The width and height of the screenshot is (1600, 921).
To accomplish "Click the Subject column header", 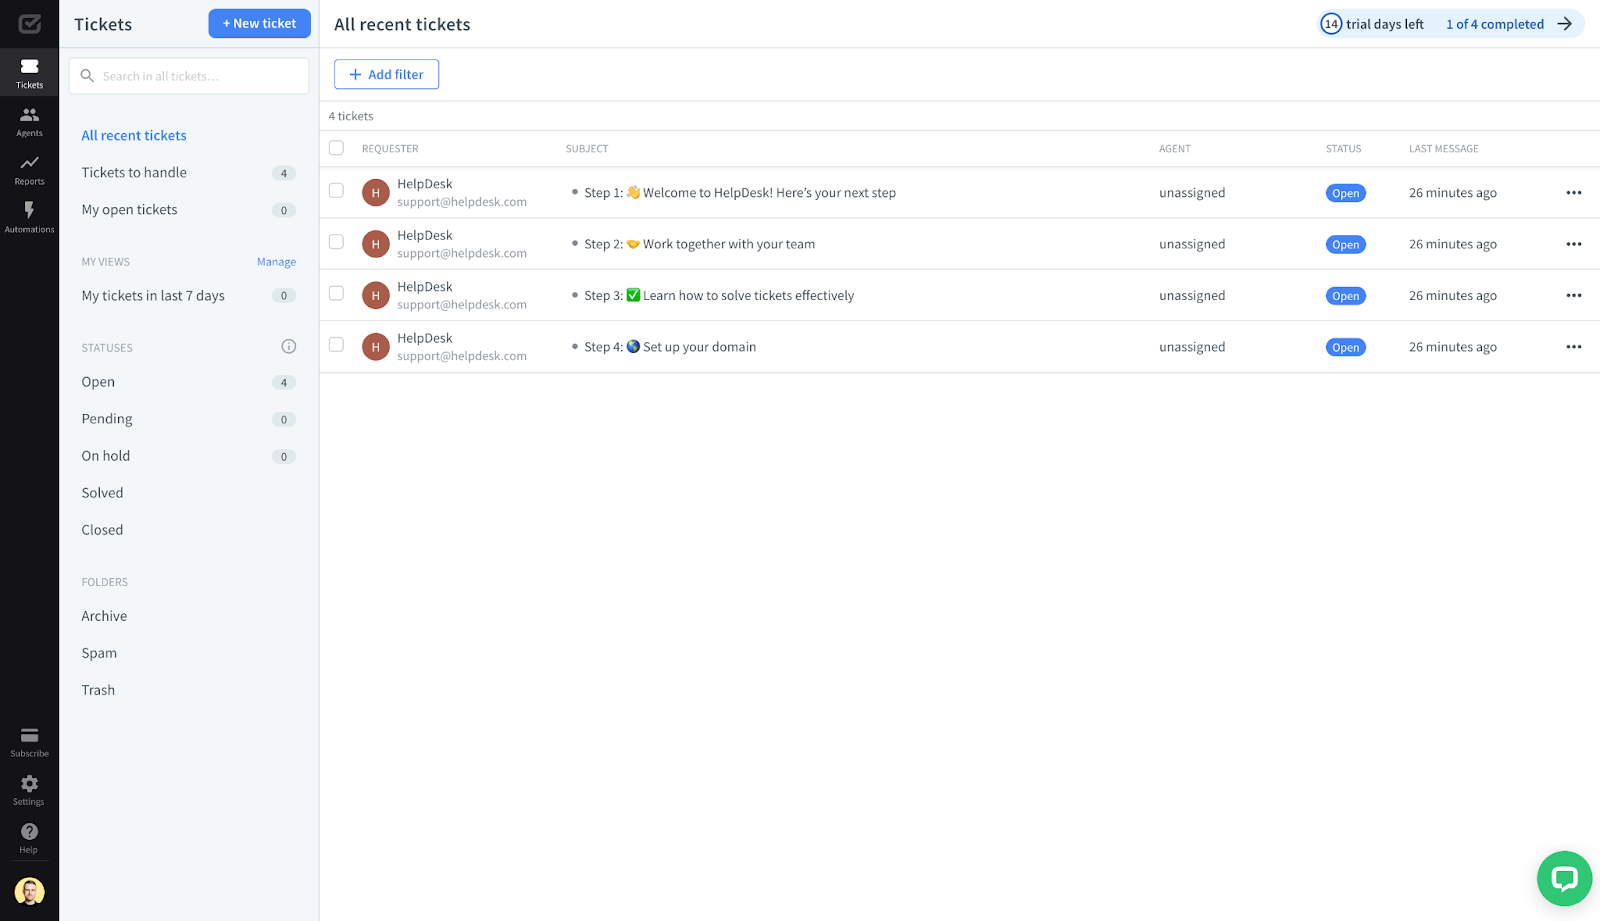I will (x=587, y=148).
